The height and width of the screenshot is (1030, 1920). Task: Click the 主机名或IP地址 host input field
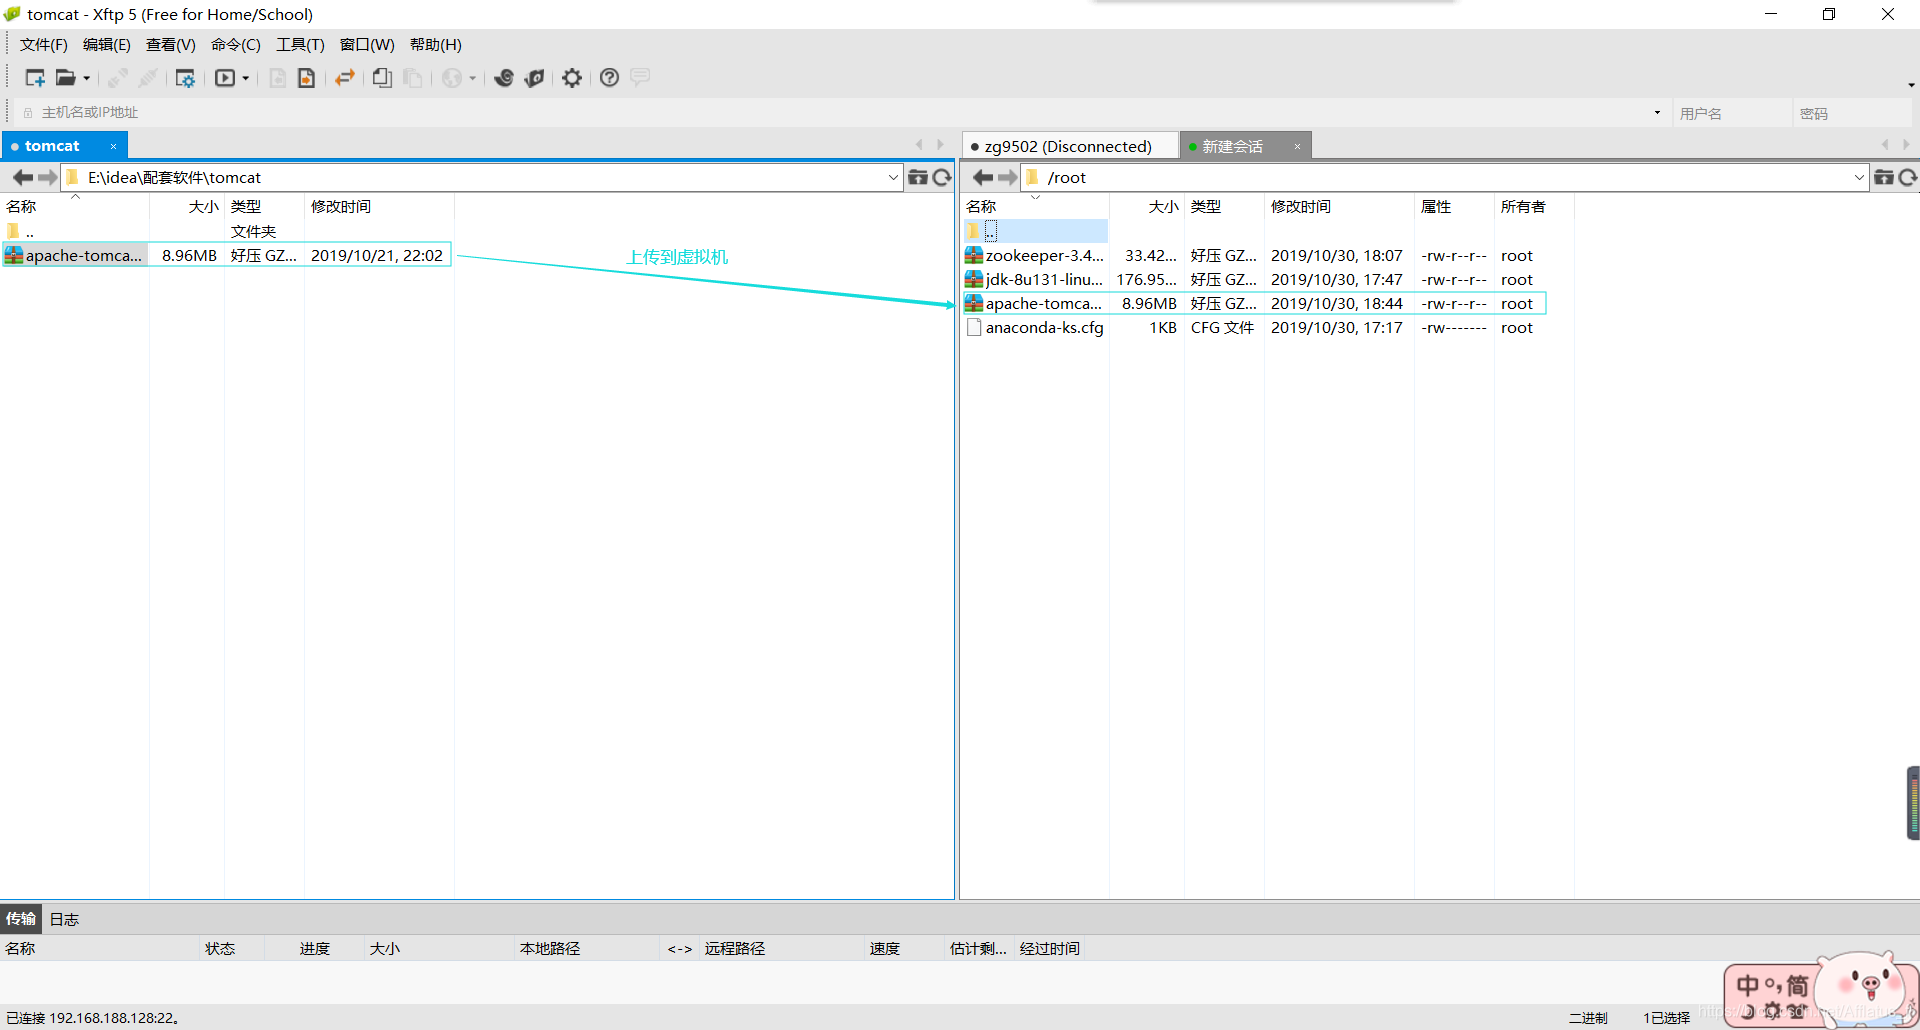coord(840,113)
